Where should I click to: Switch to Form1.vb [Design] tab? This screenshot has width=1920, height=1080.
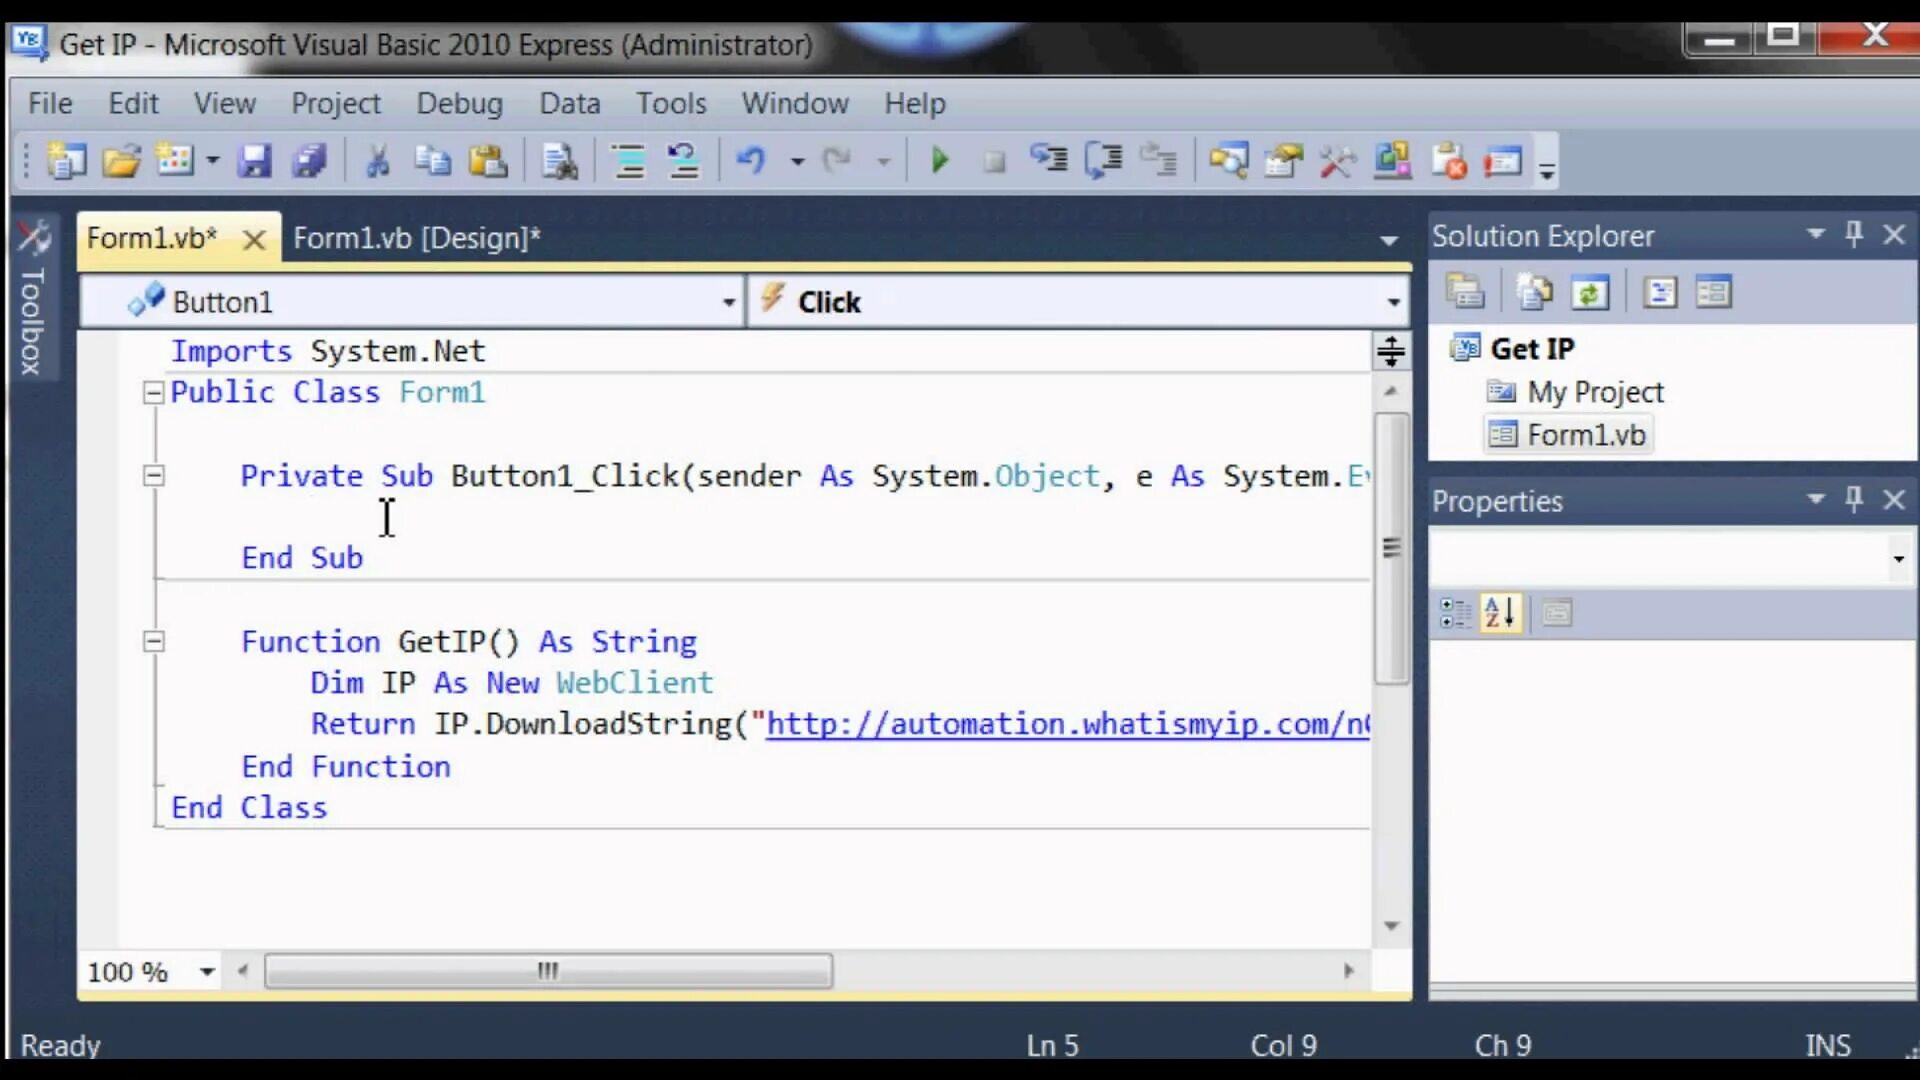(x=416, y=238)
